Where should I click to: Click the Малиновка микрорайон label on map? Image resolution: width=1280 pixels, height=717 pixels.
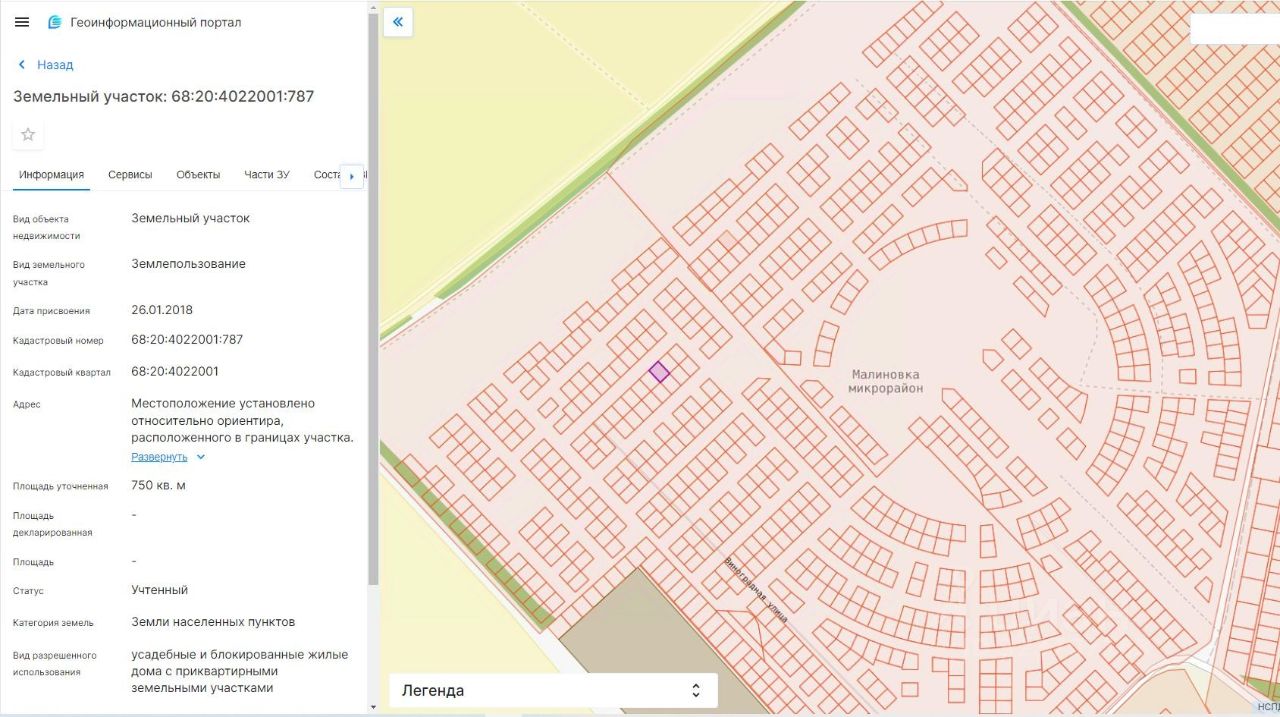click(x=886, y=381)
